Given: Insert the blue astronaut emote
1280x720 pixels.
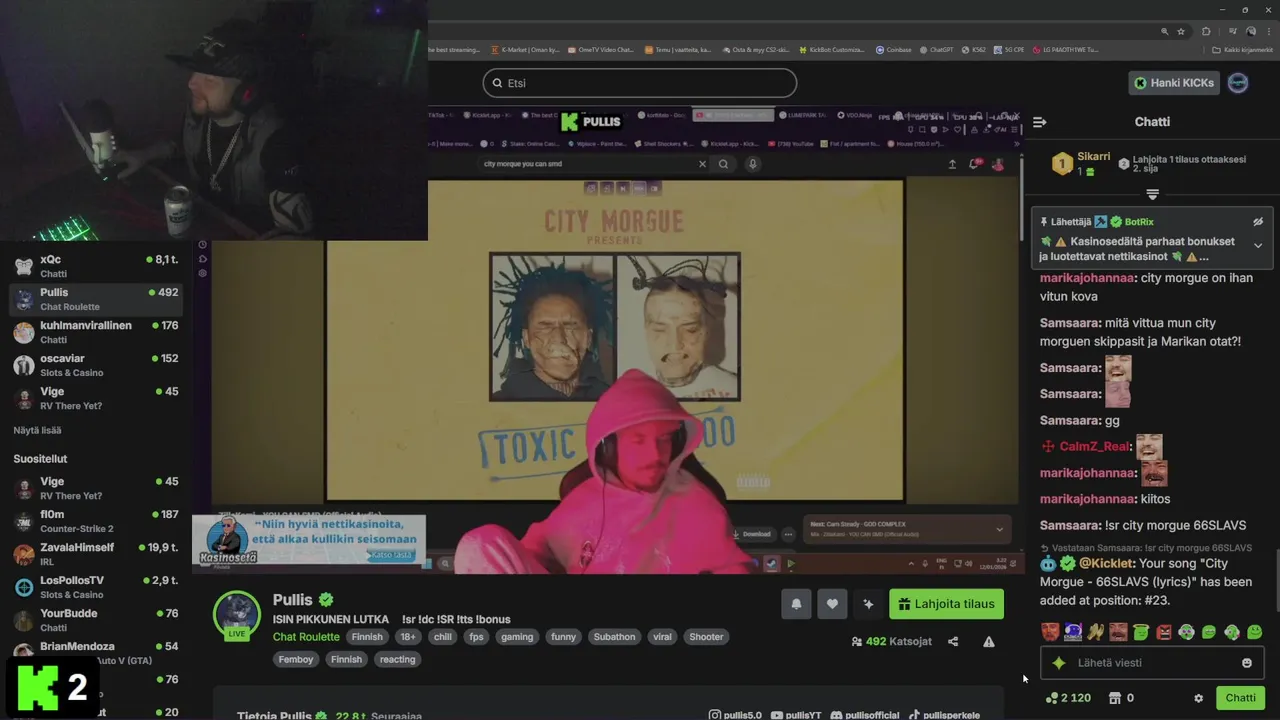Looking at the screenshot, I should (x=1073, y=632).
